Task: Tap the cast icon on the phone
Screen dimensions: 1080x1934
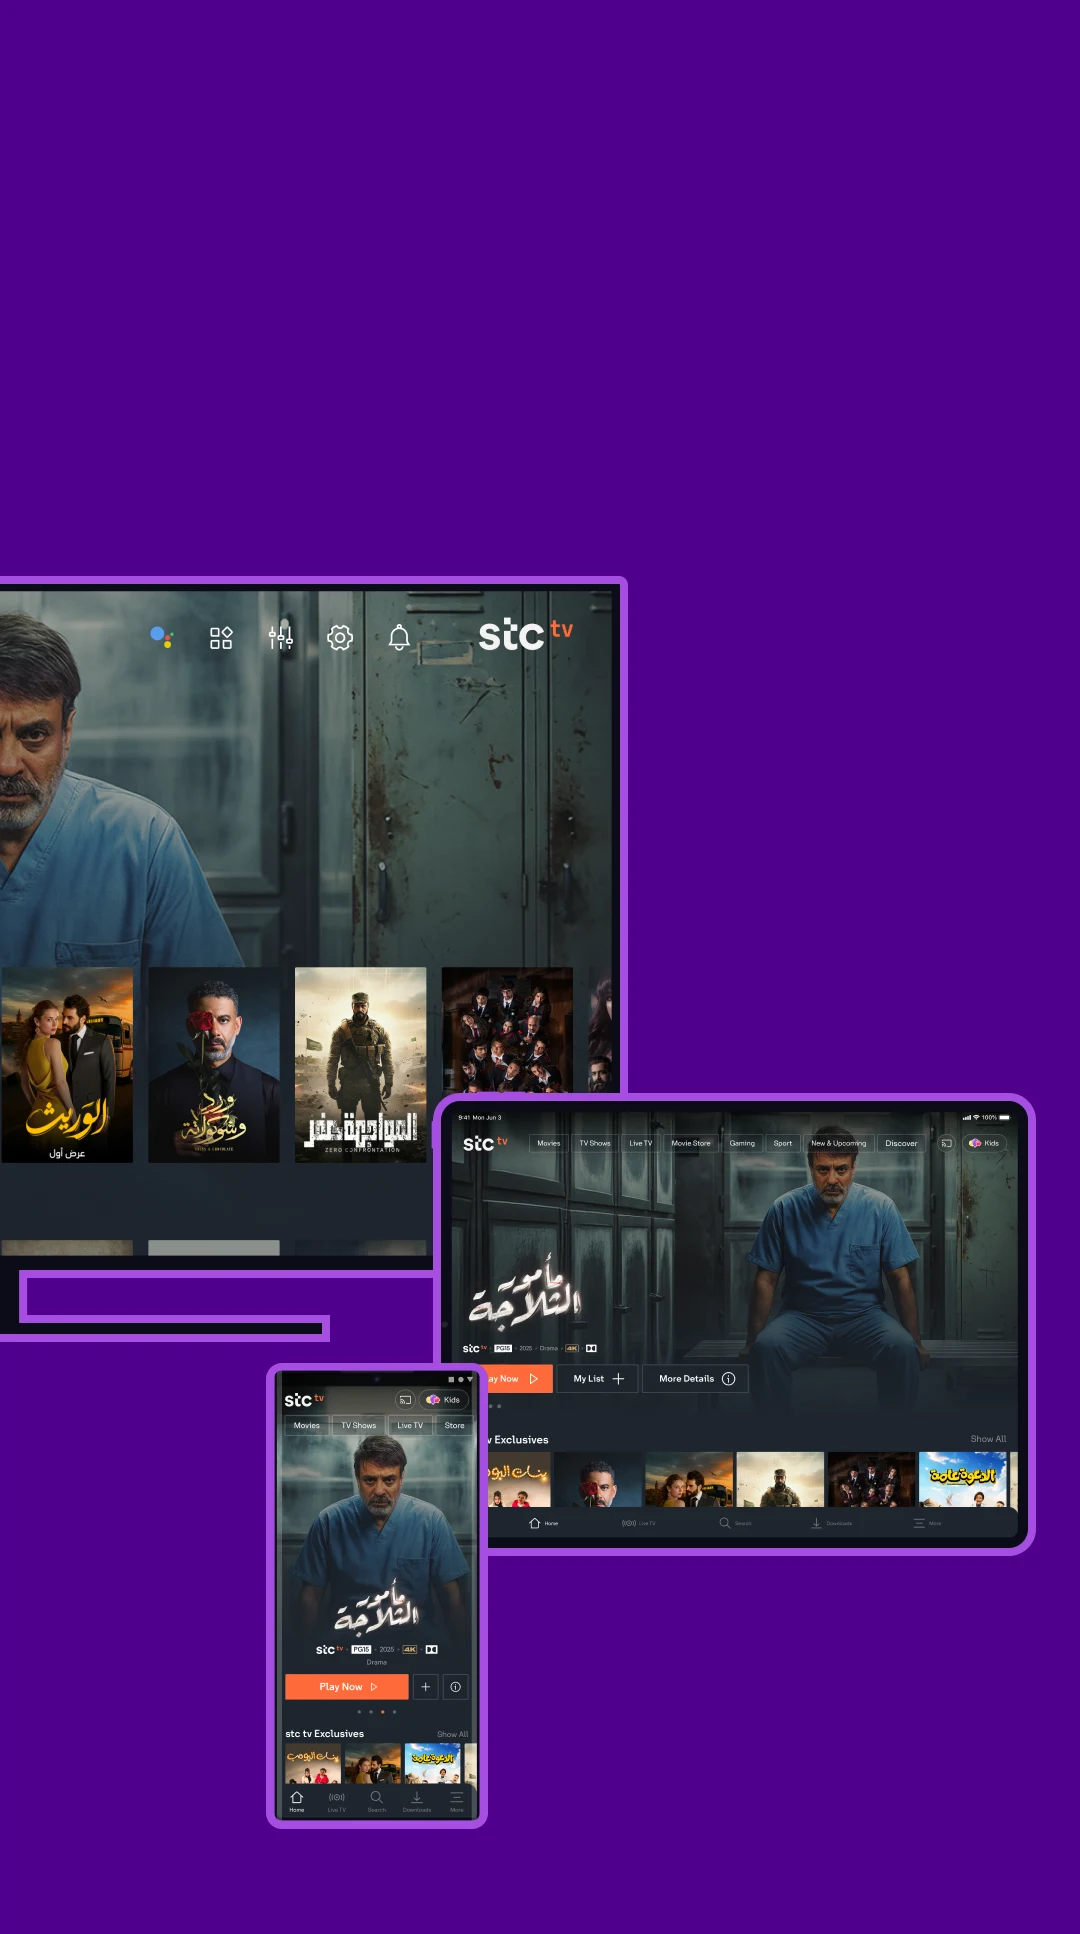Action: point(405,1400)
